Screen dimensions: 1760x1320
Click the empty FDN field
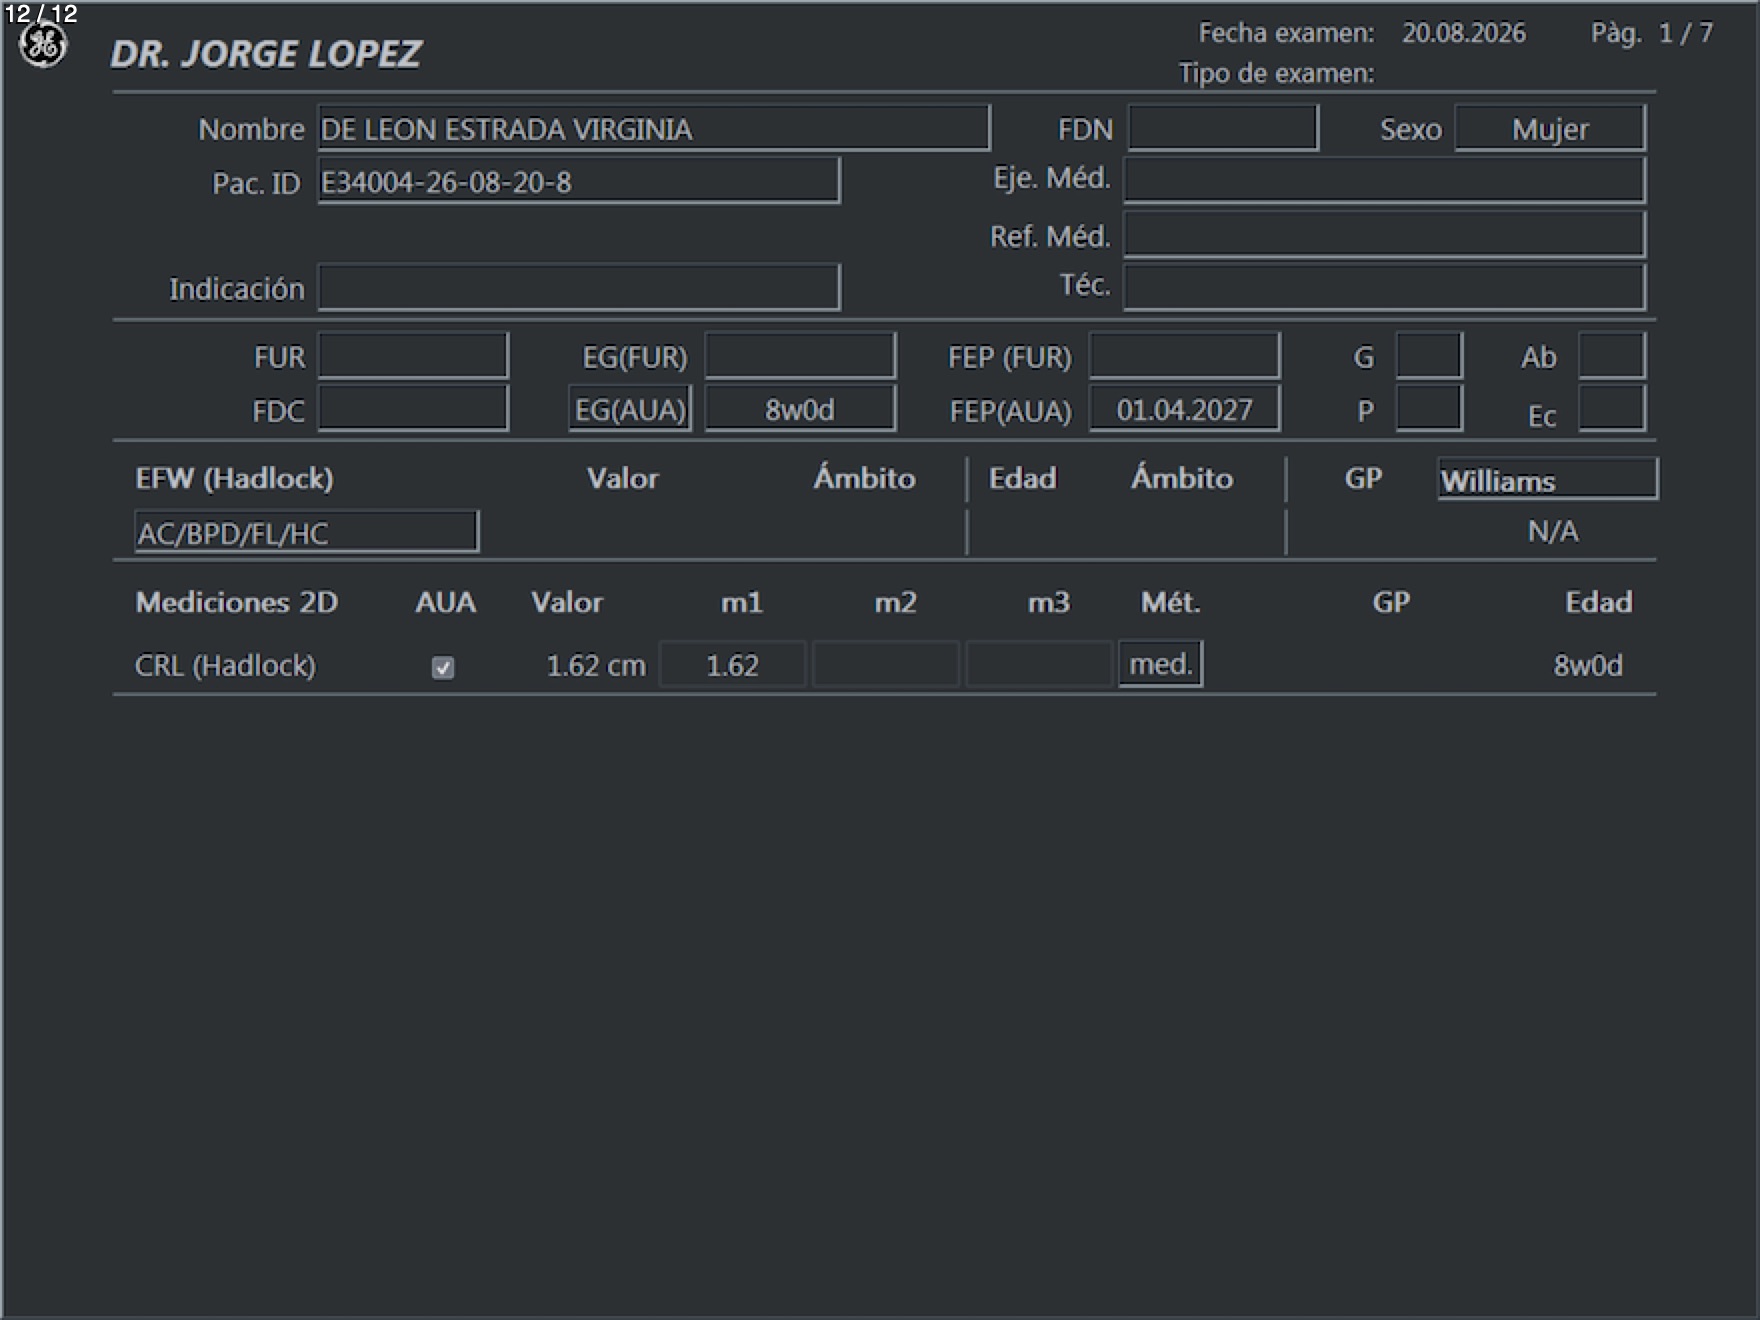(1223, 128)
